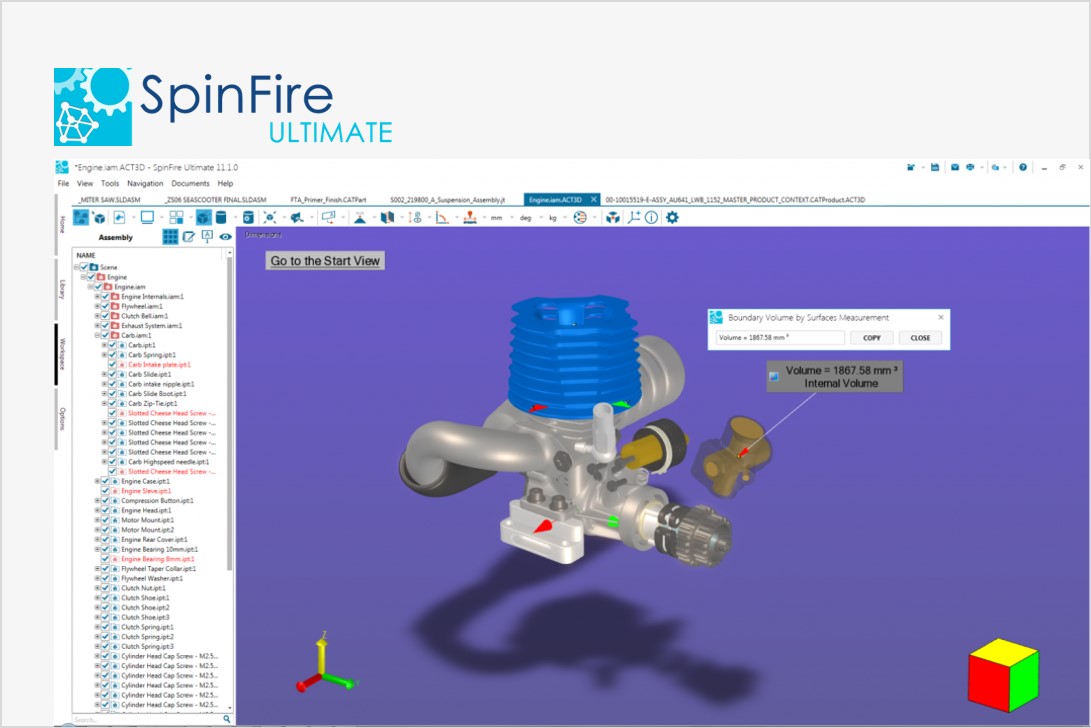Click the Go to the Start View button
This screenshot has height=728, width=1091.
click(x=325, y=261)
